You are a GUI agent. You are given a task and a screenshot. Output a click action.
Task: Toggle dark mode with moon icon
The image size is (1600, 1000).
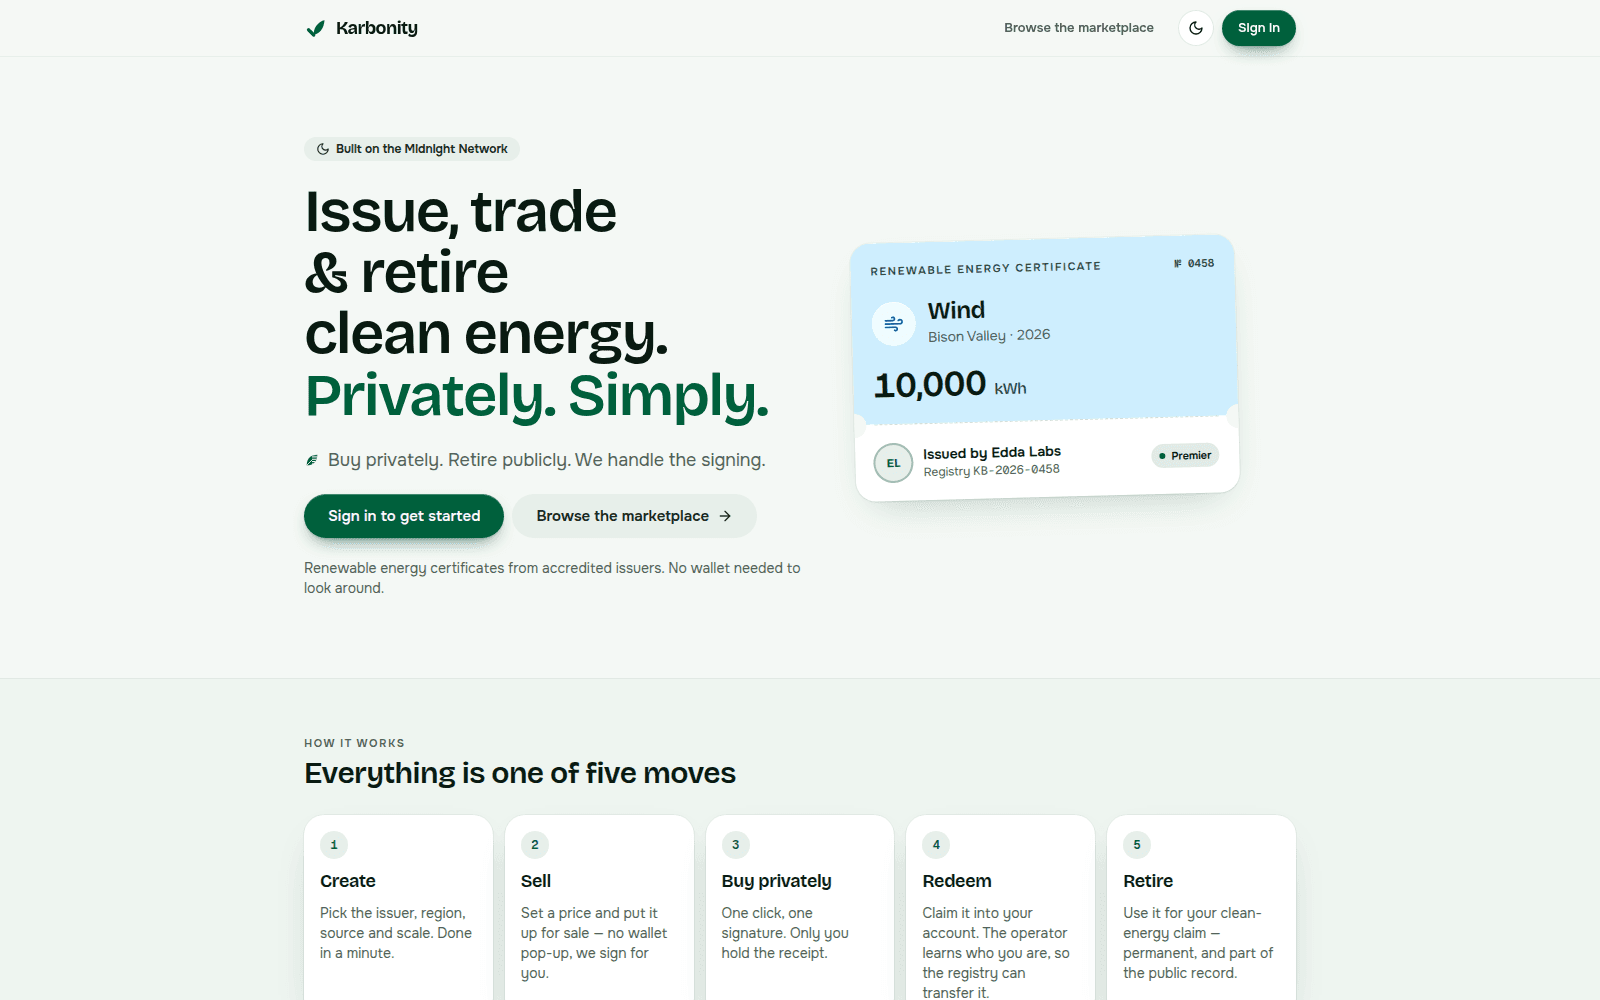[x=1196, y=28]
